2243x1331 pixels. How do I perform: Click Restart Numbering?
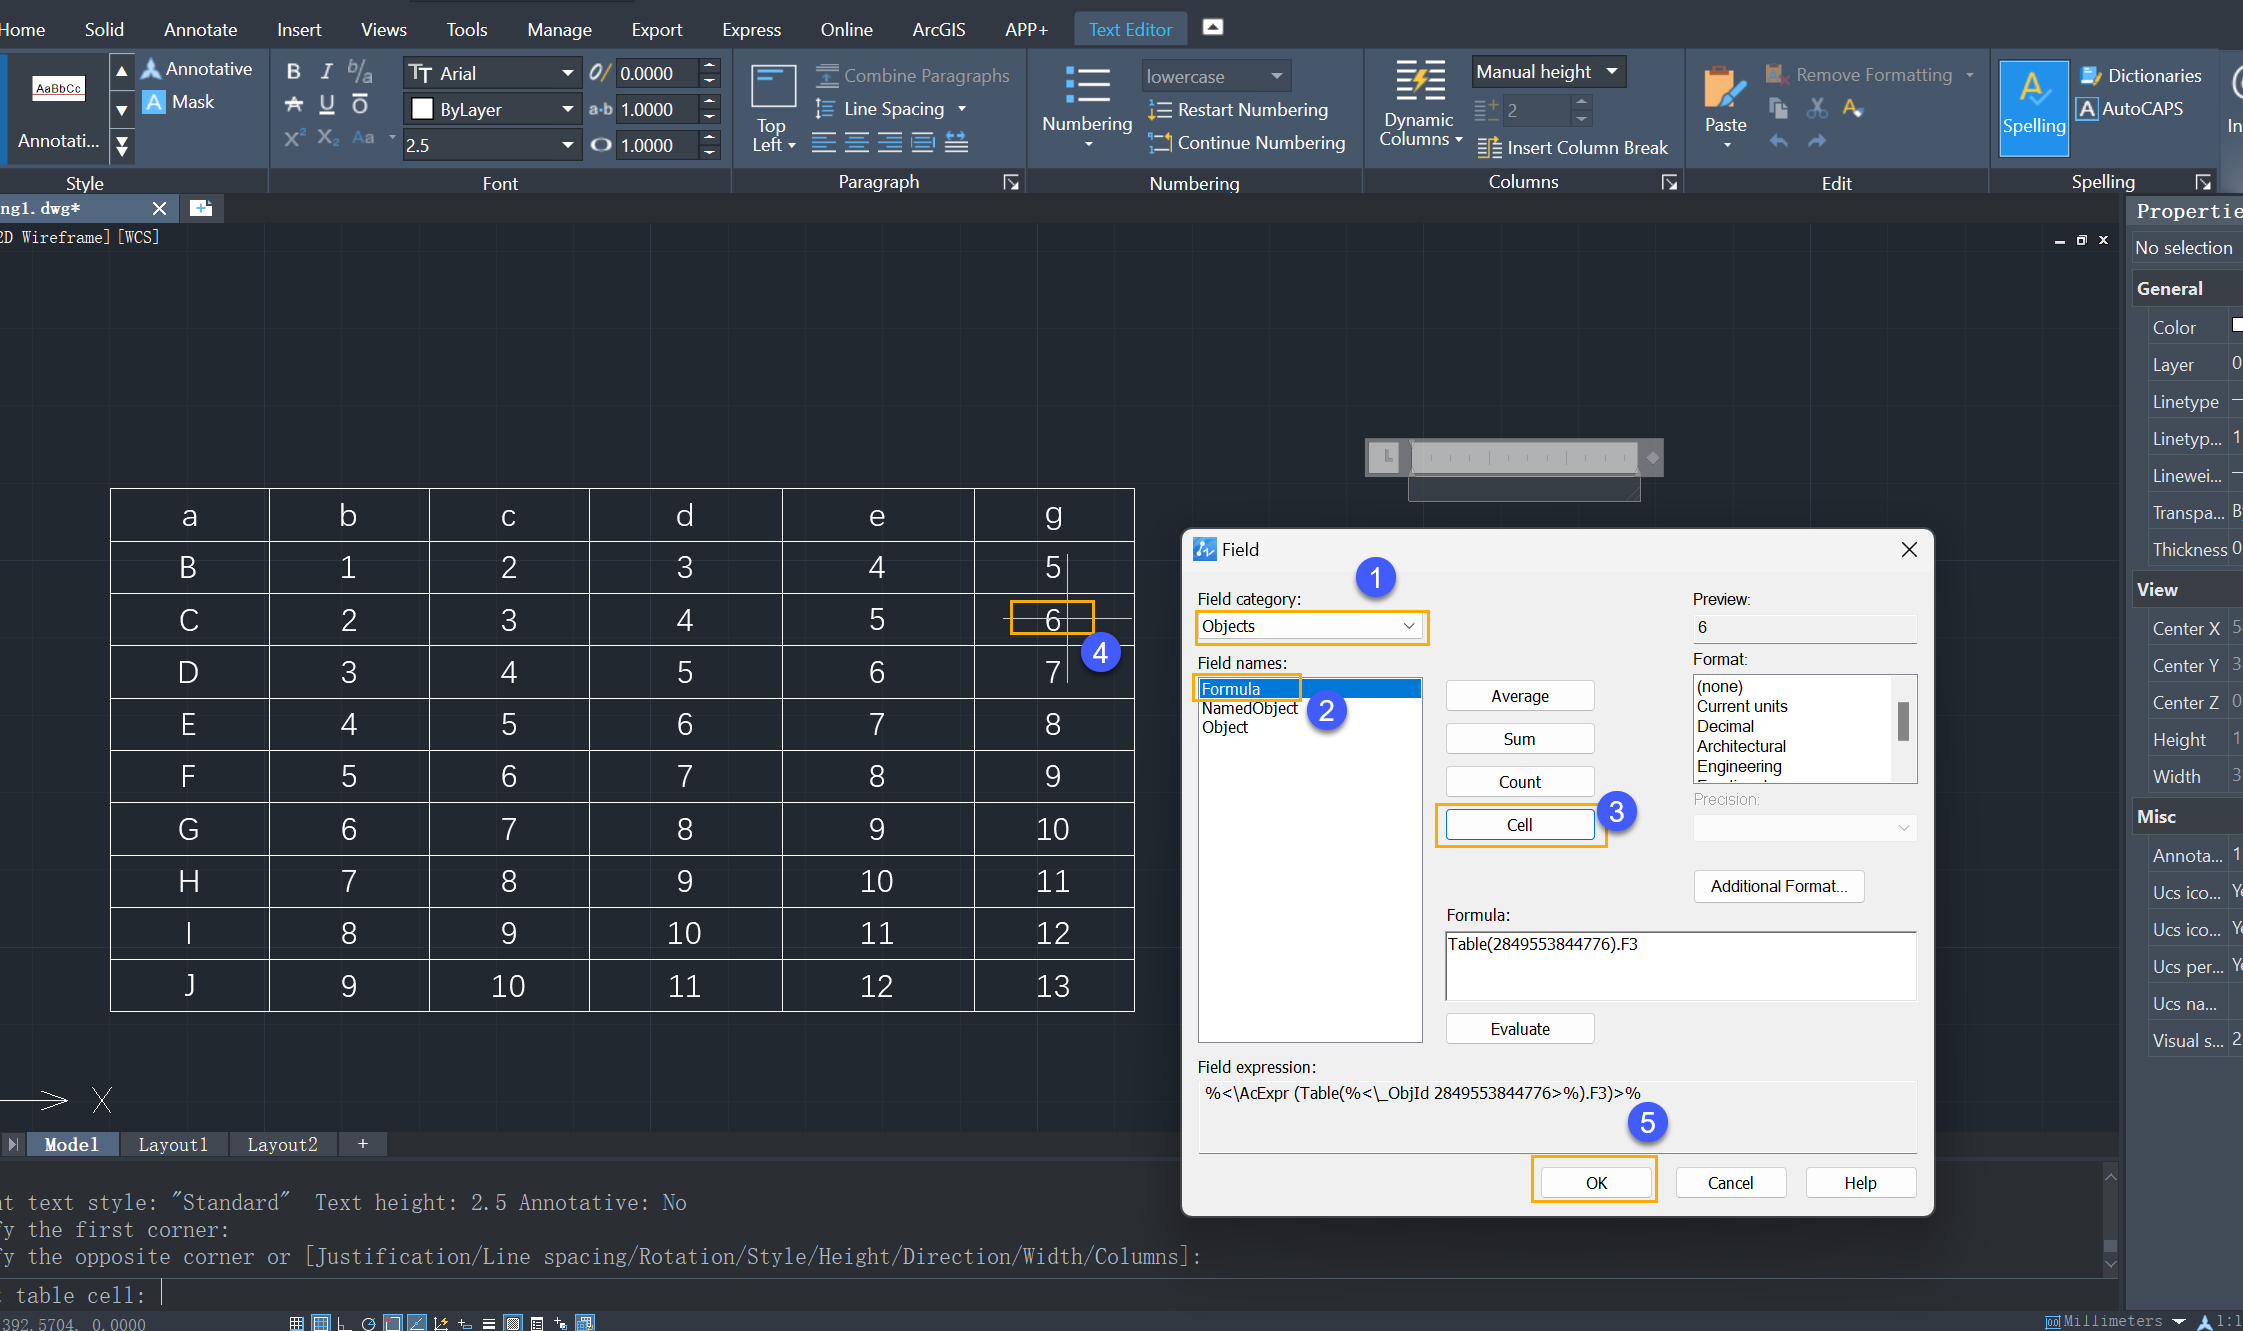pos(1238,110)
